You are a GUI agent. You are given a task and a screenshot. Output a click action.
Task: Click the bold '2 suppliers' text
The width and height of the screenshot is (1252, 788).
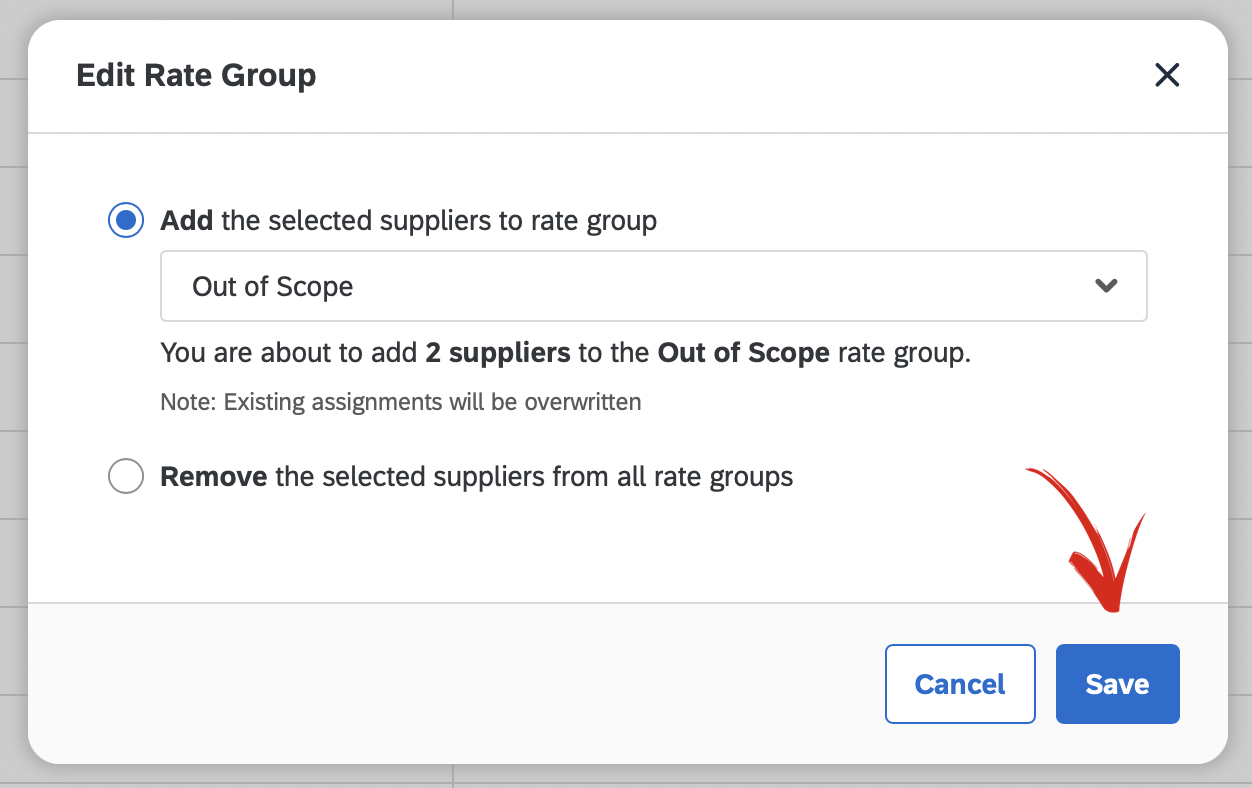[x=498, y=353]
